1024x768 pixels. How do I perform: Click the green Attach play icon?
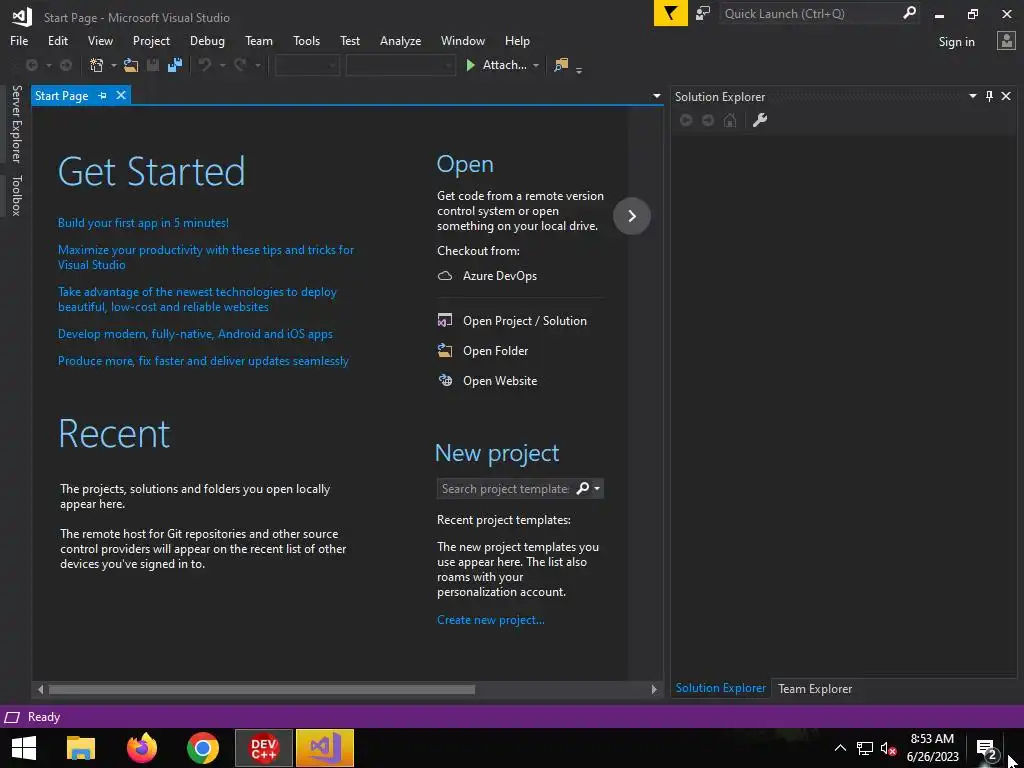pyautogui.click(x=470, y=65)
